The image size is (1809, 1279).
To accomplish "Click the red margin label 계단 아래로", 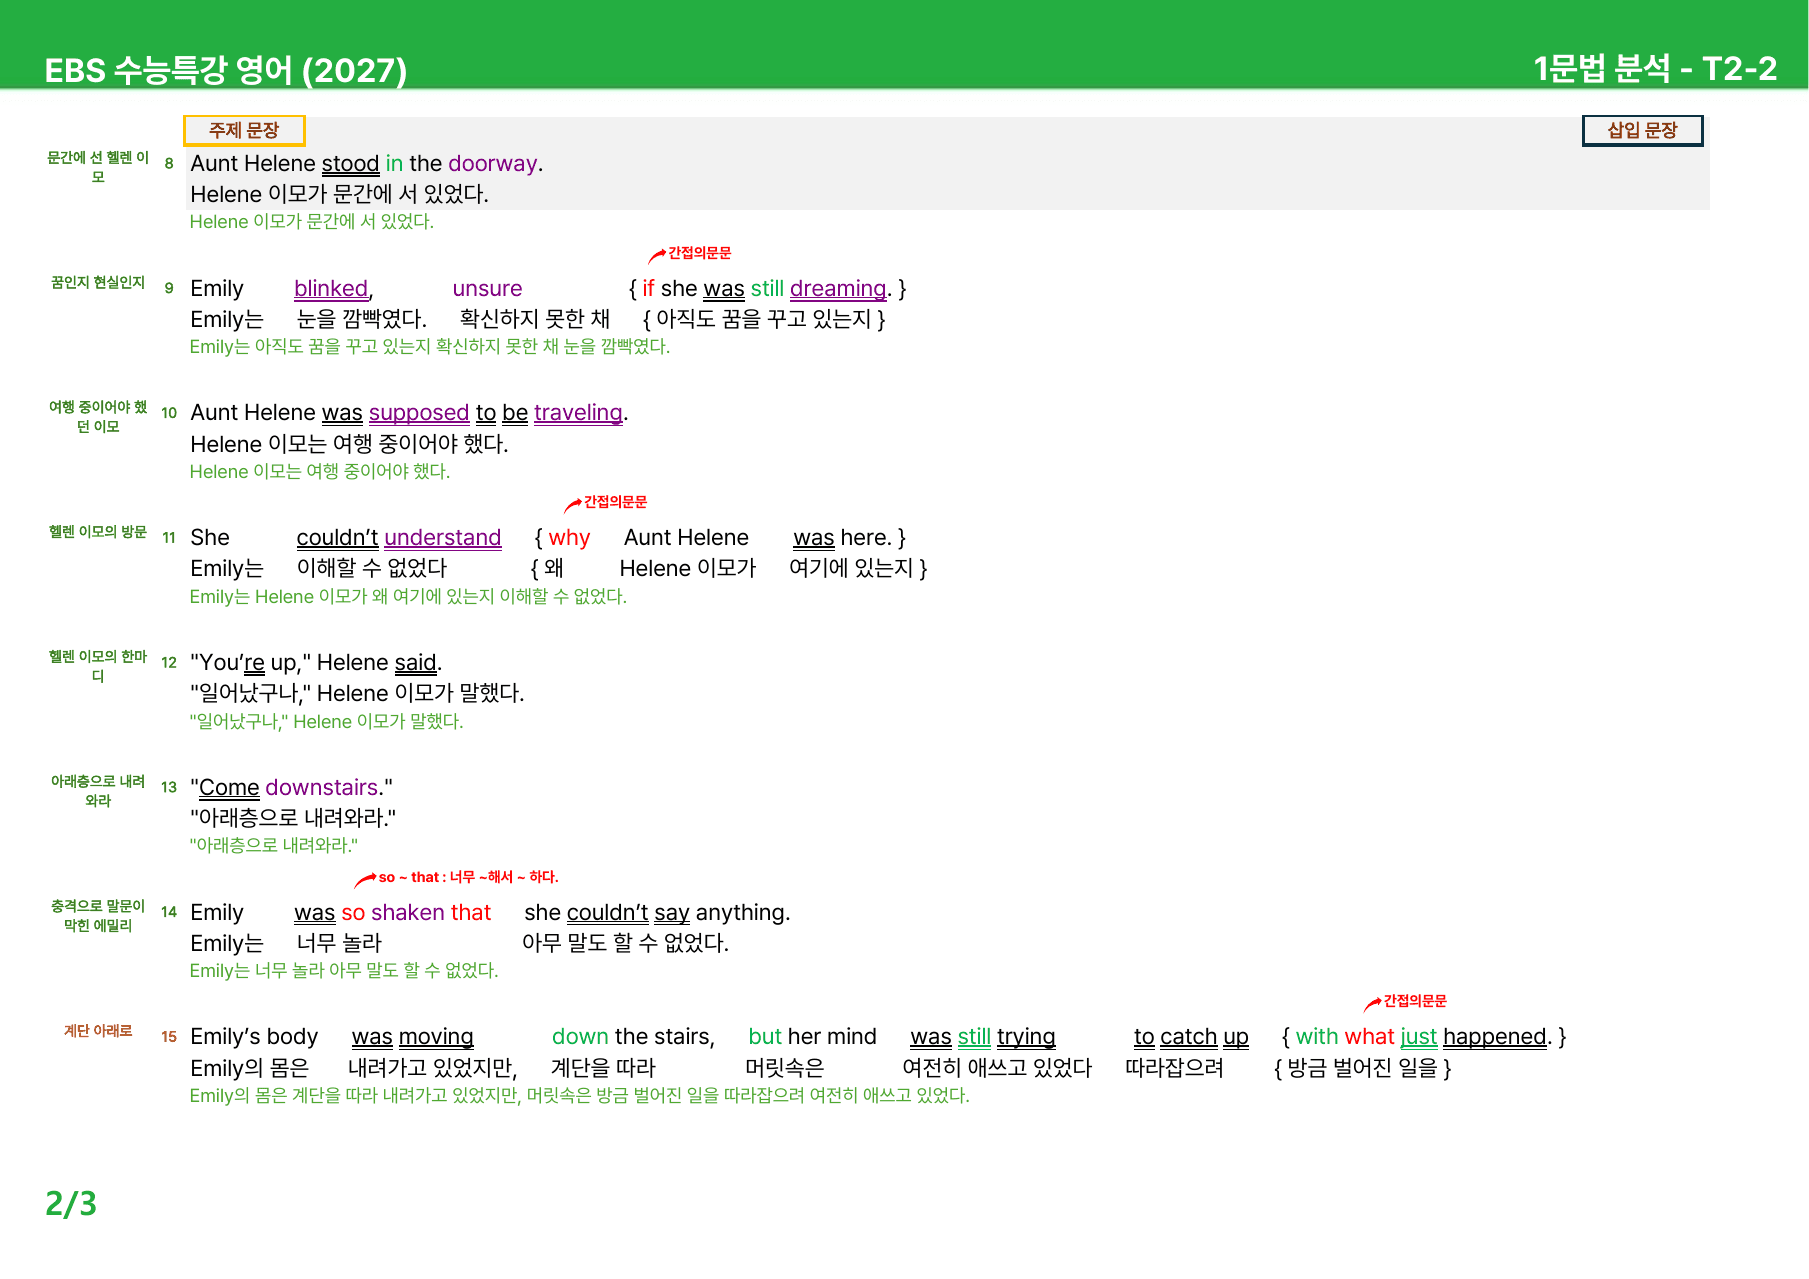I will tap(98, 1031).
